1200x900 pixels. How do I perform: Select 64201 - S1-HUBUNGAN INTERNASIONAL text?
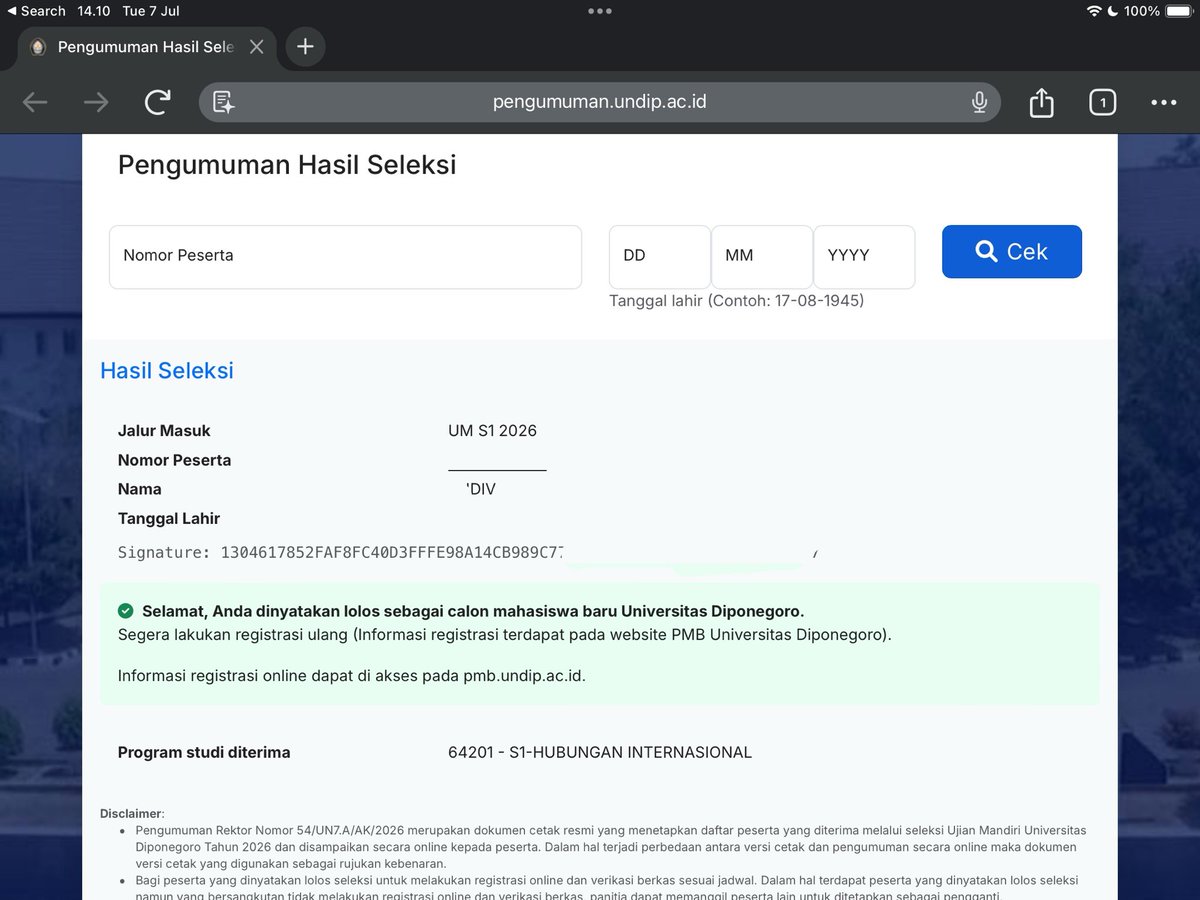click(600, 752)
